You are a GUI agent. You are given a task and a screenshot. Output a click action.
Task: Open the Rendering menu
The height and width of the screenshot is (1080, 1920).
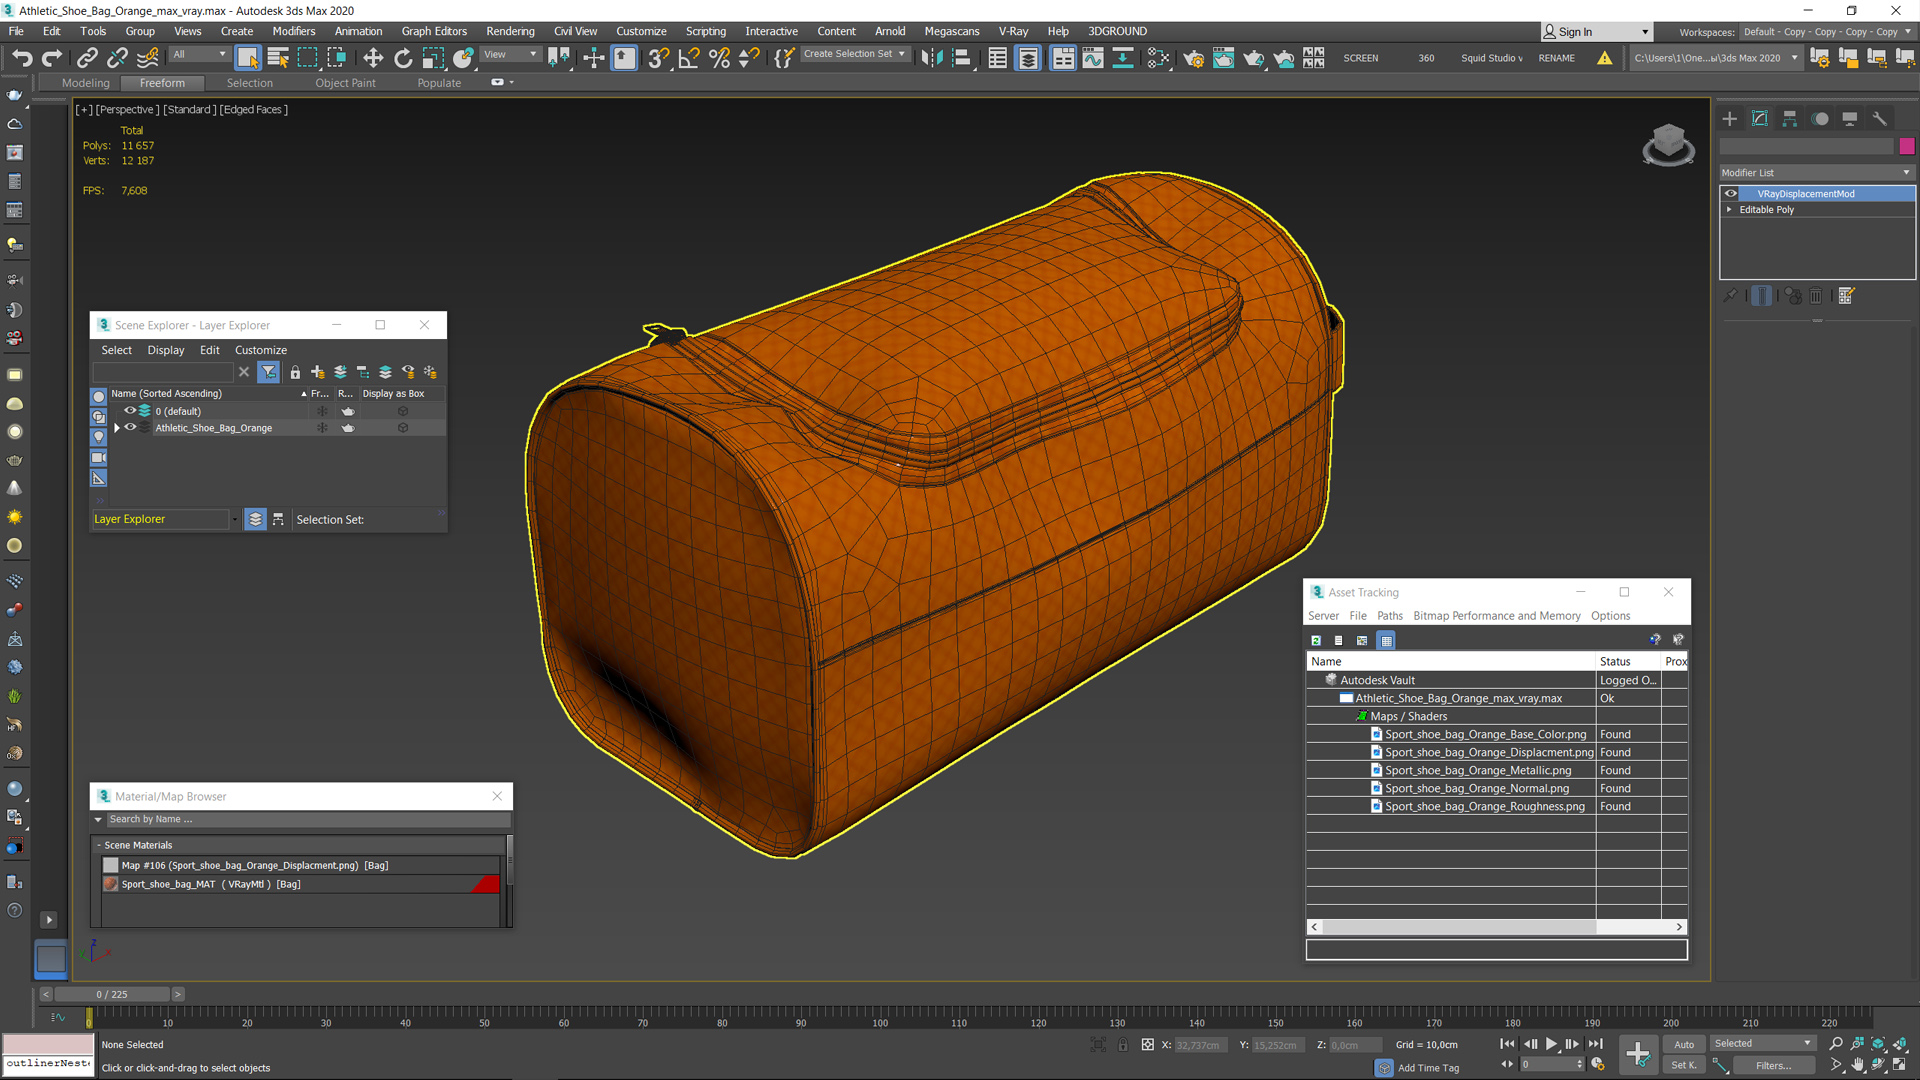[510, 31]
